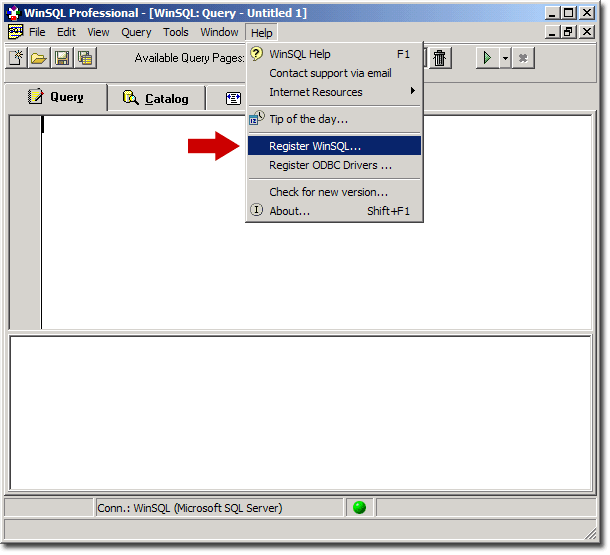610x555 pixels.
Task: Choose Register ODBC Drivers
Action: 335,166
